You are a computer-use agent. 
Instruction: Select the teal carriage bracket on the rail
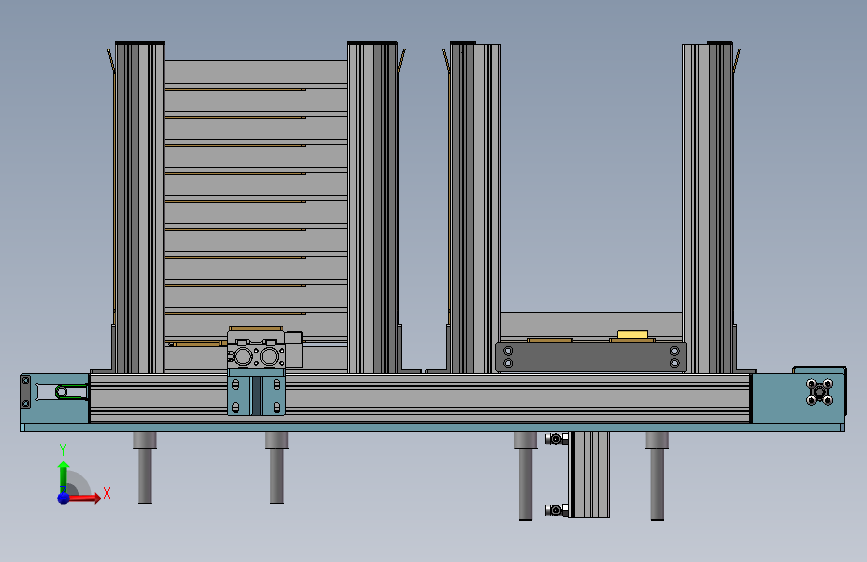tap(257, 392)
